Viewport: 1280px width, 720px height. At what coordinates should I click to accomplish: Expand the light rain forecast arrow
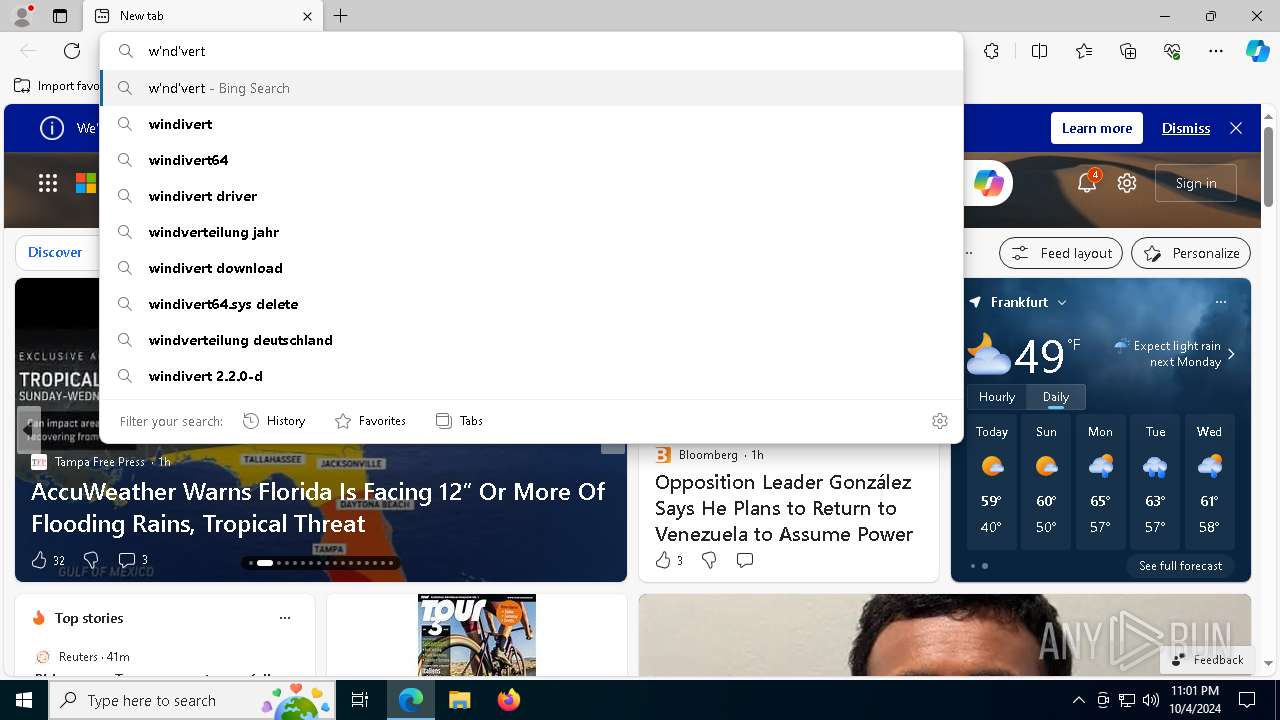[x=1231, y=354]
